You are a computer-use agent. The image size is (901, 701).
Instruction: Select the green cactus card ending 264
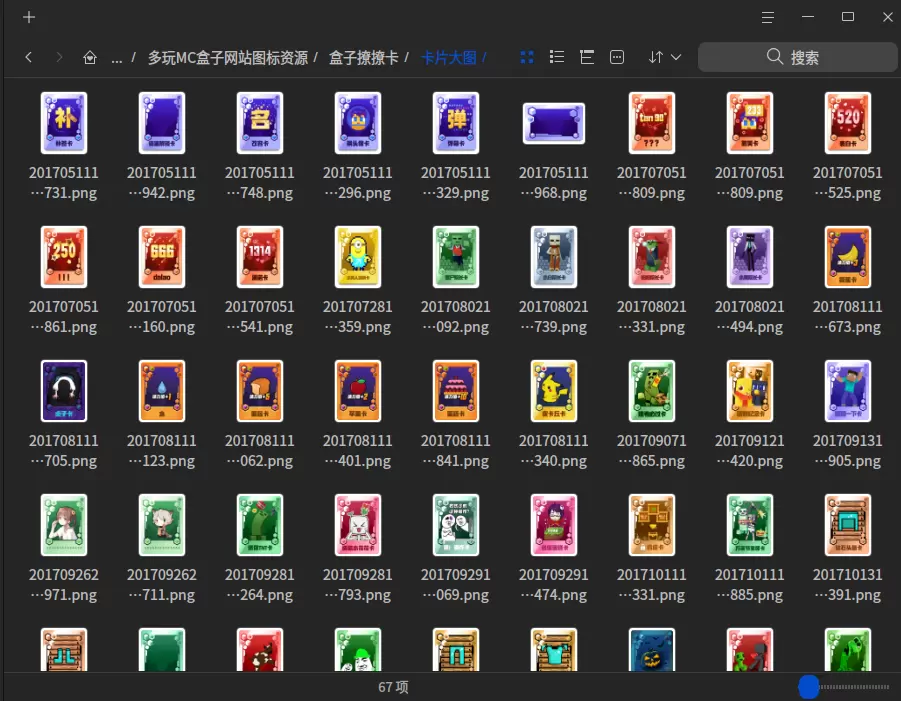click(x=260, y=525)
